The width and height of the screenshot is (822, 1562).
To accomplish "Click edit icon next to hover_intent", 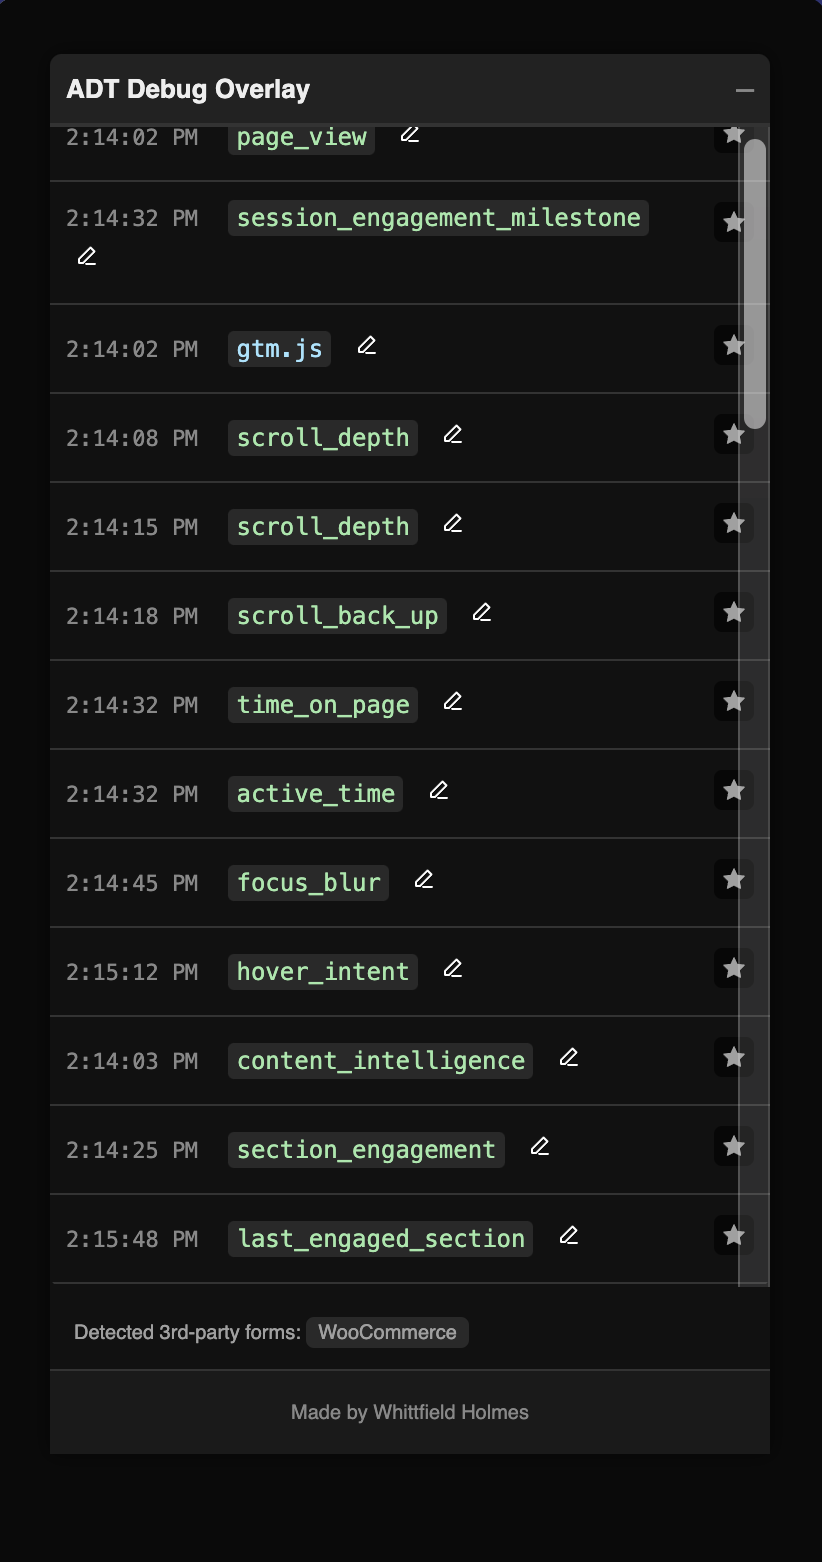I will (453, 969).
